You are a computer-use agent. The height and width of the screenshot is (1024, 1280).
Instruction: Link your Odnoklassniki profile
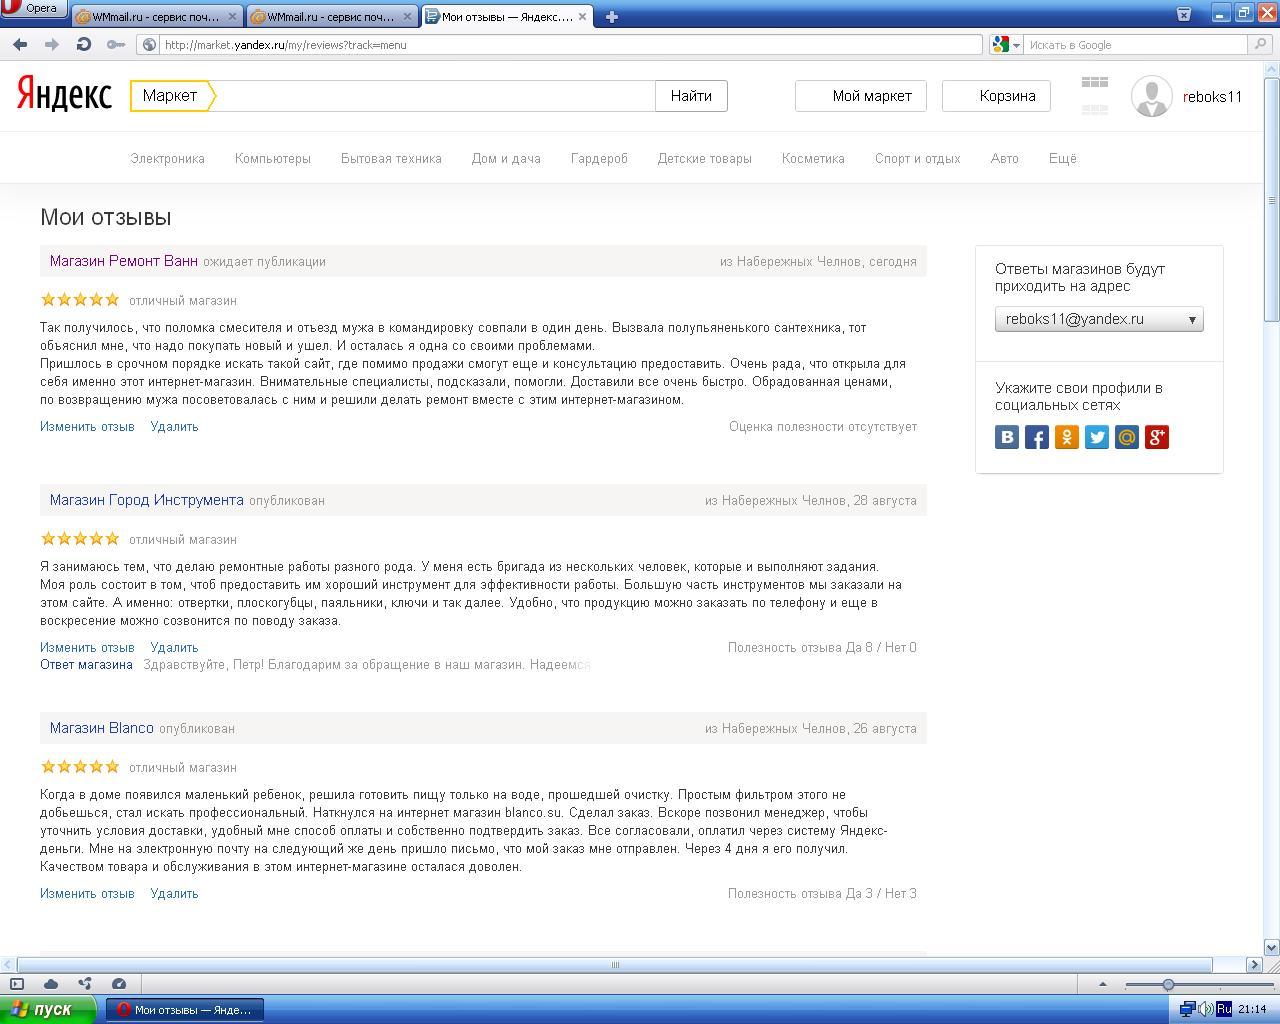coord(1067,437)
